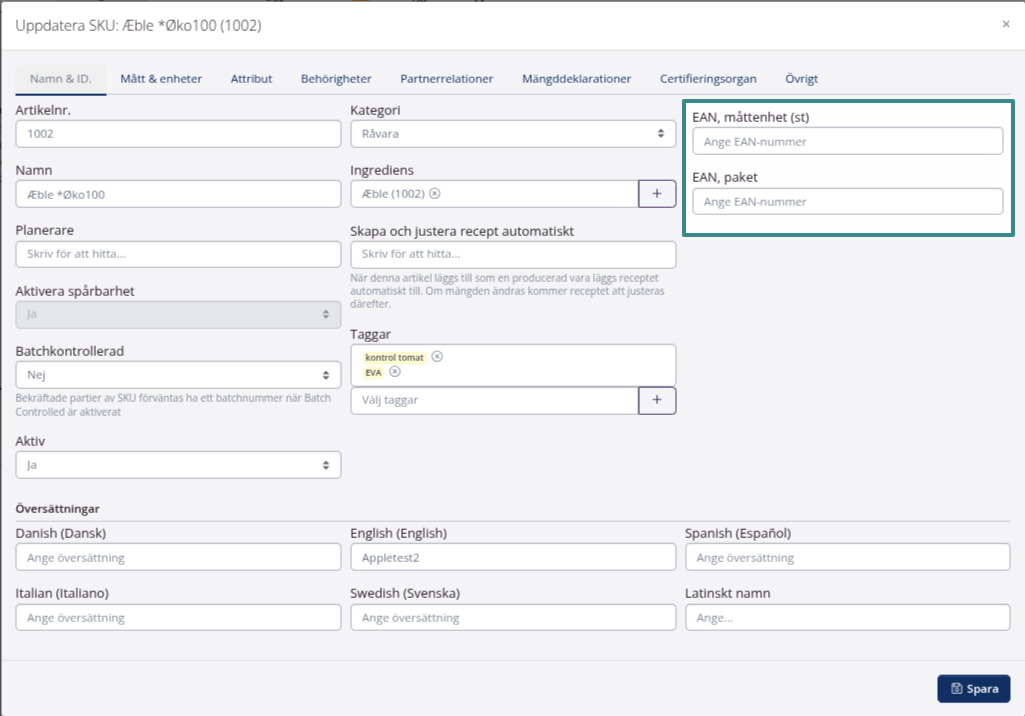Remove the 'EVA' tag
Viewport: 1025px width, 716px height.
(395, 372)
